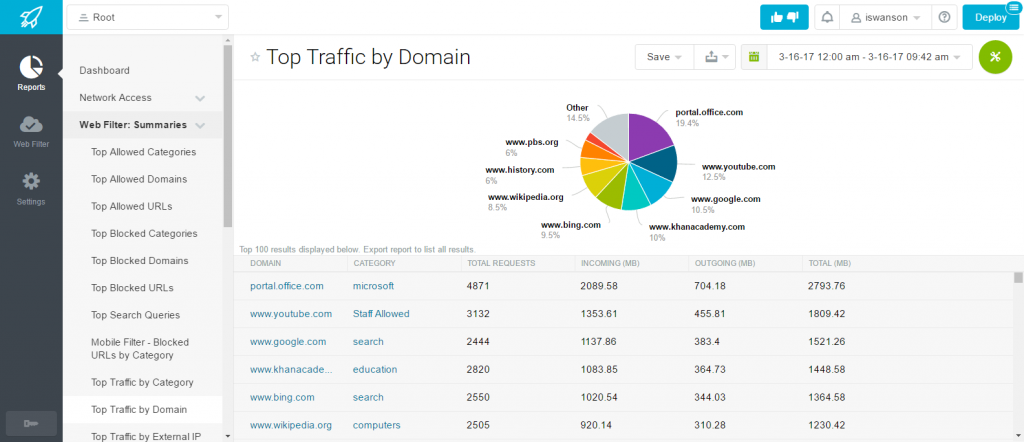Viewport: 1024px width, 442px height.
Task: Click the computers category link
Action: tap(377, 425)
